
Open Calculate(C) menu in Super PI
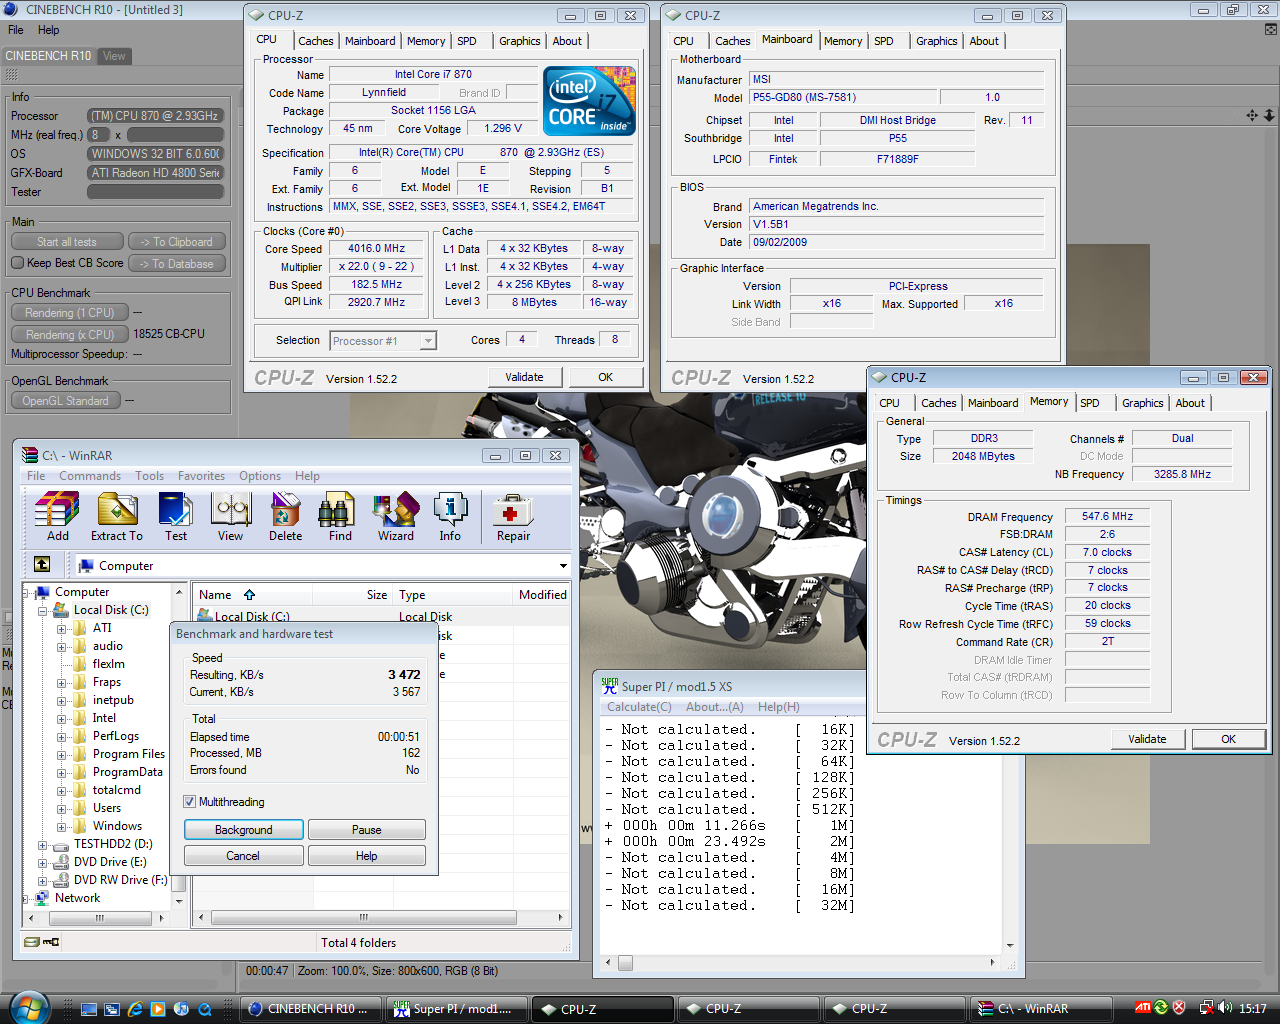[639, 707]
